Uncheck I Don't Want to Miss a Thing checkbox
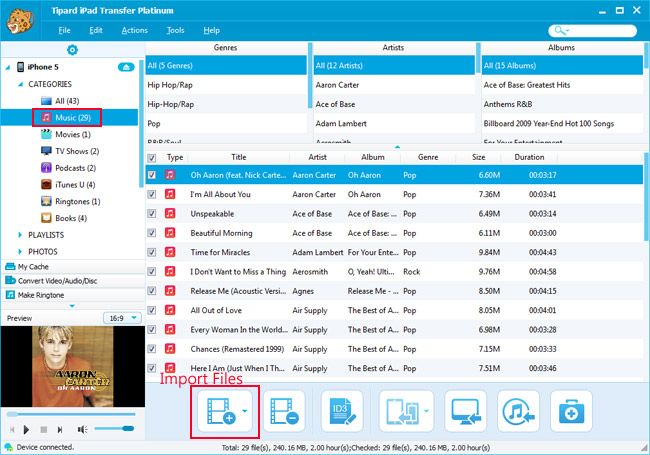The height and width of the screenshot is (455, 650). (x=152, y=272)
